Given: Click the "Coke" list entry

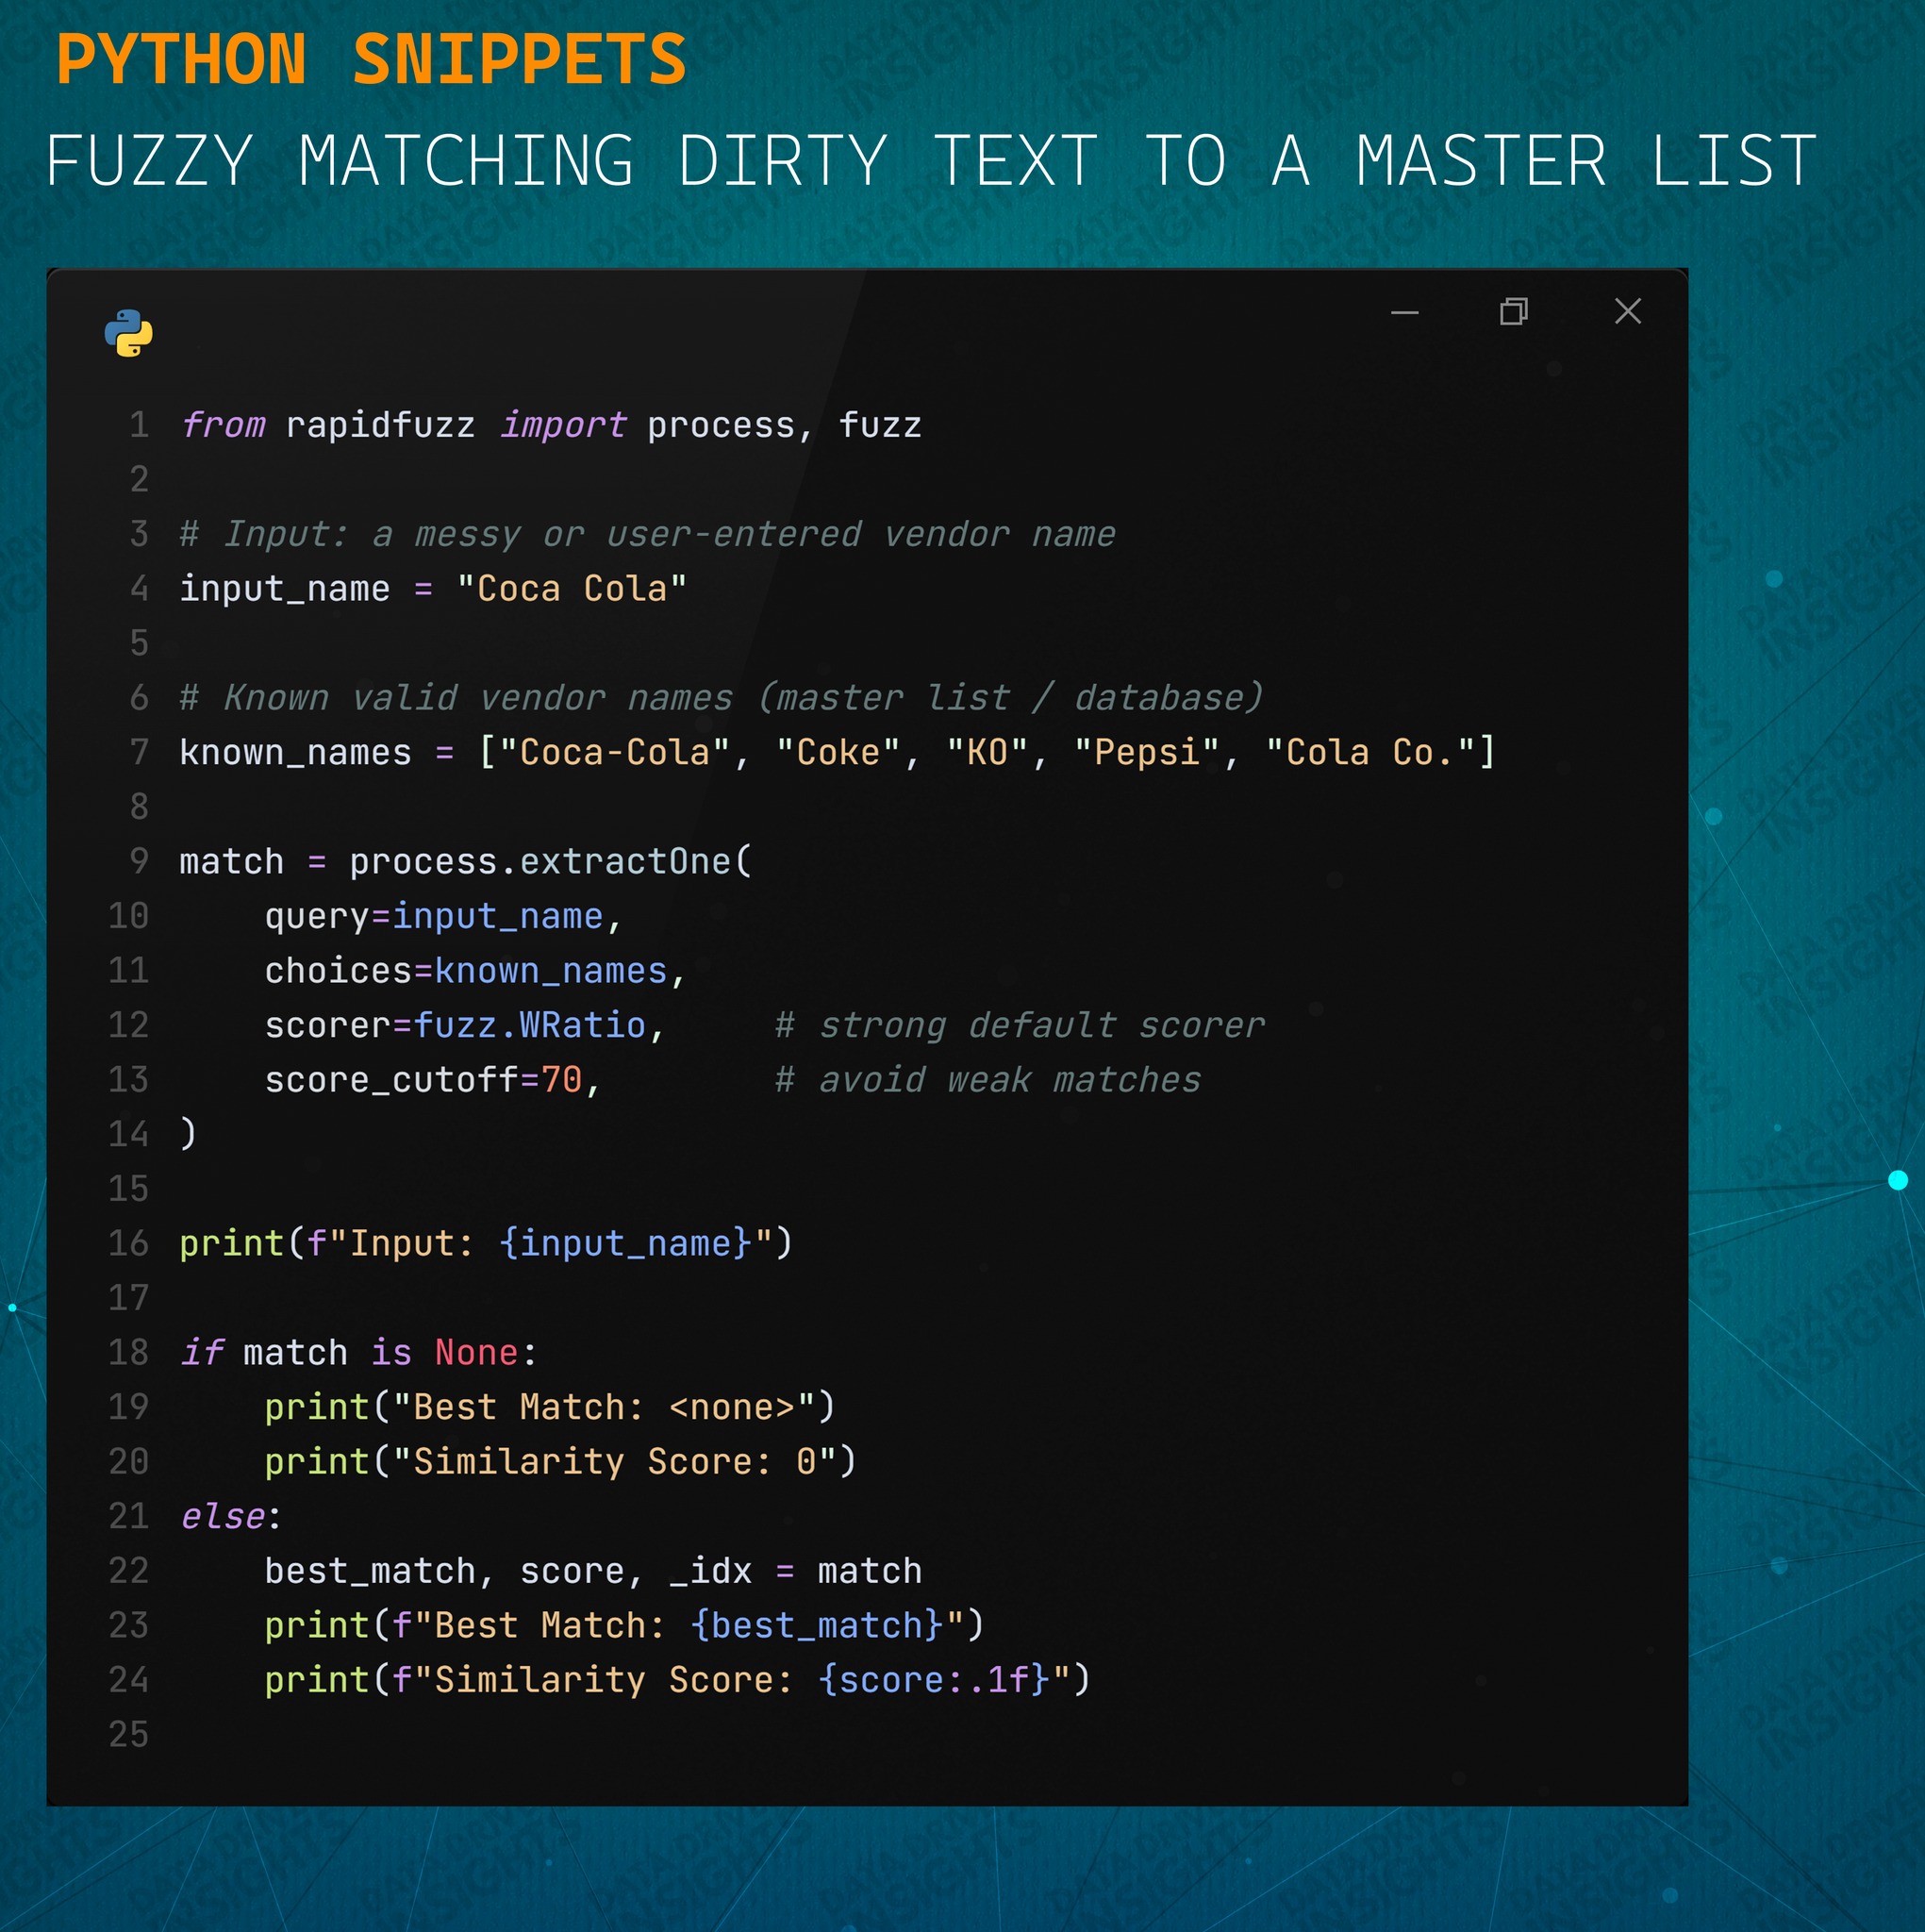Looking at the screenshot, I should pyautogui.click(x=838, y=753).
